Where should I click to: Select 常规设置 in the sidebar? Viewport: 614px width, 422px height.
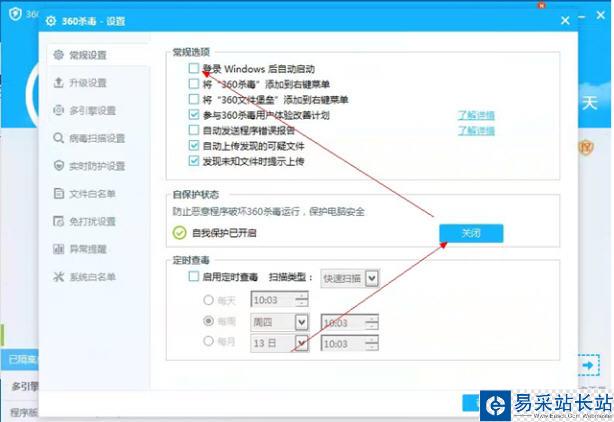[x=97, y=55]
